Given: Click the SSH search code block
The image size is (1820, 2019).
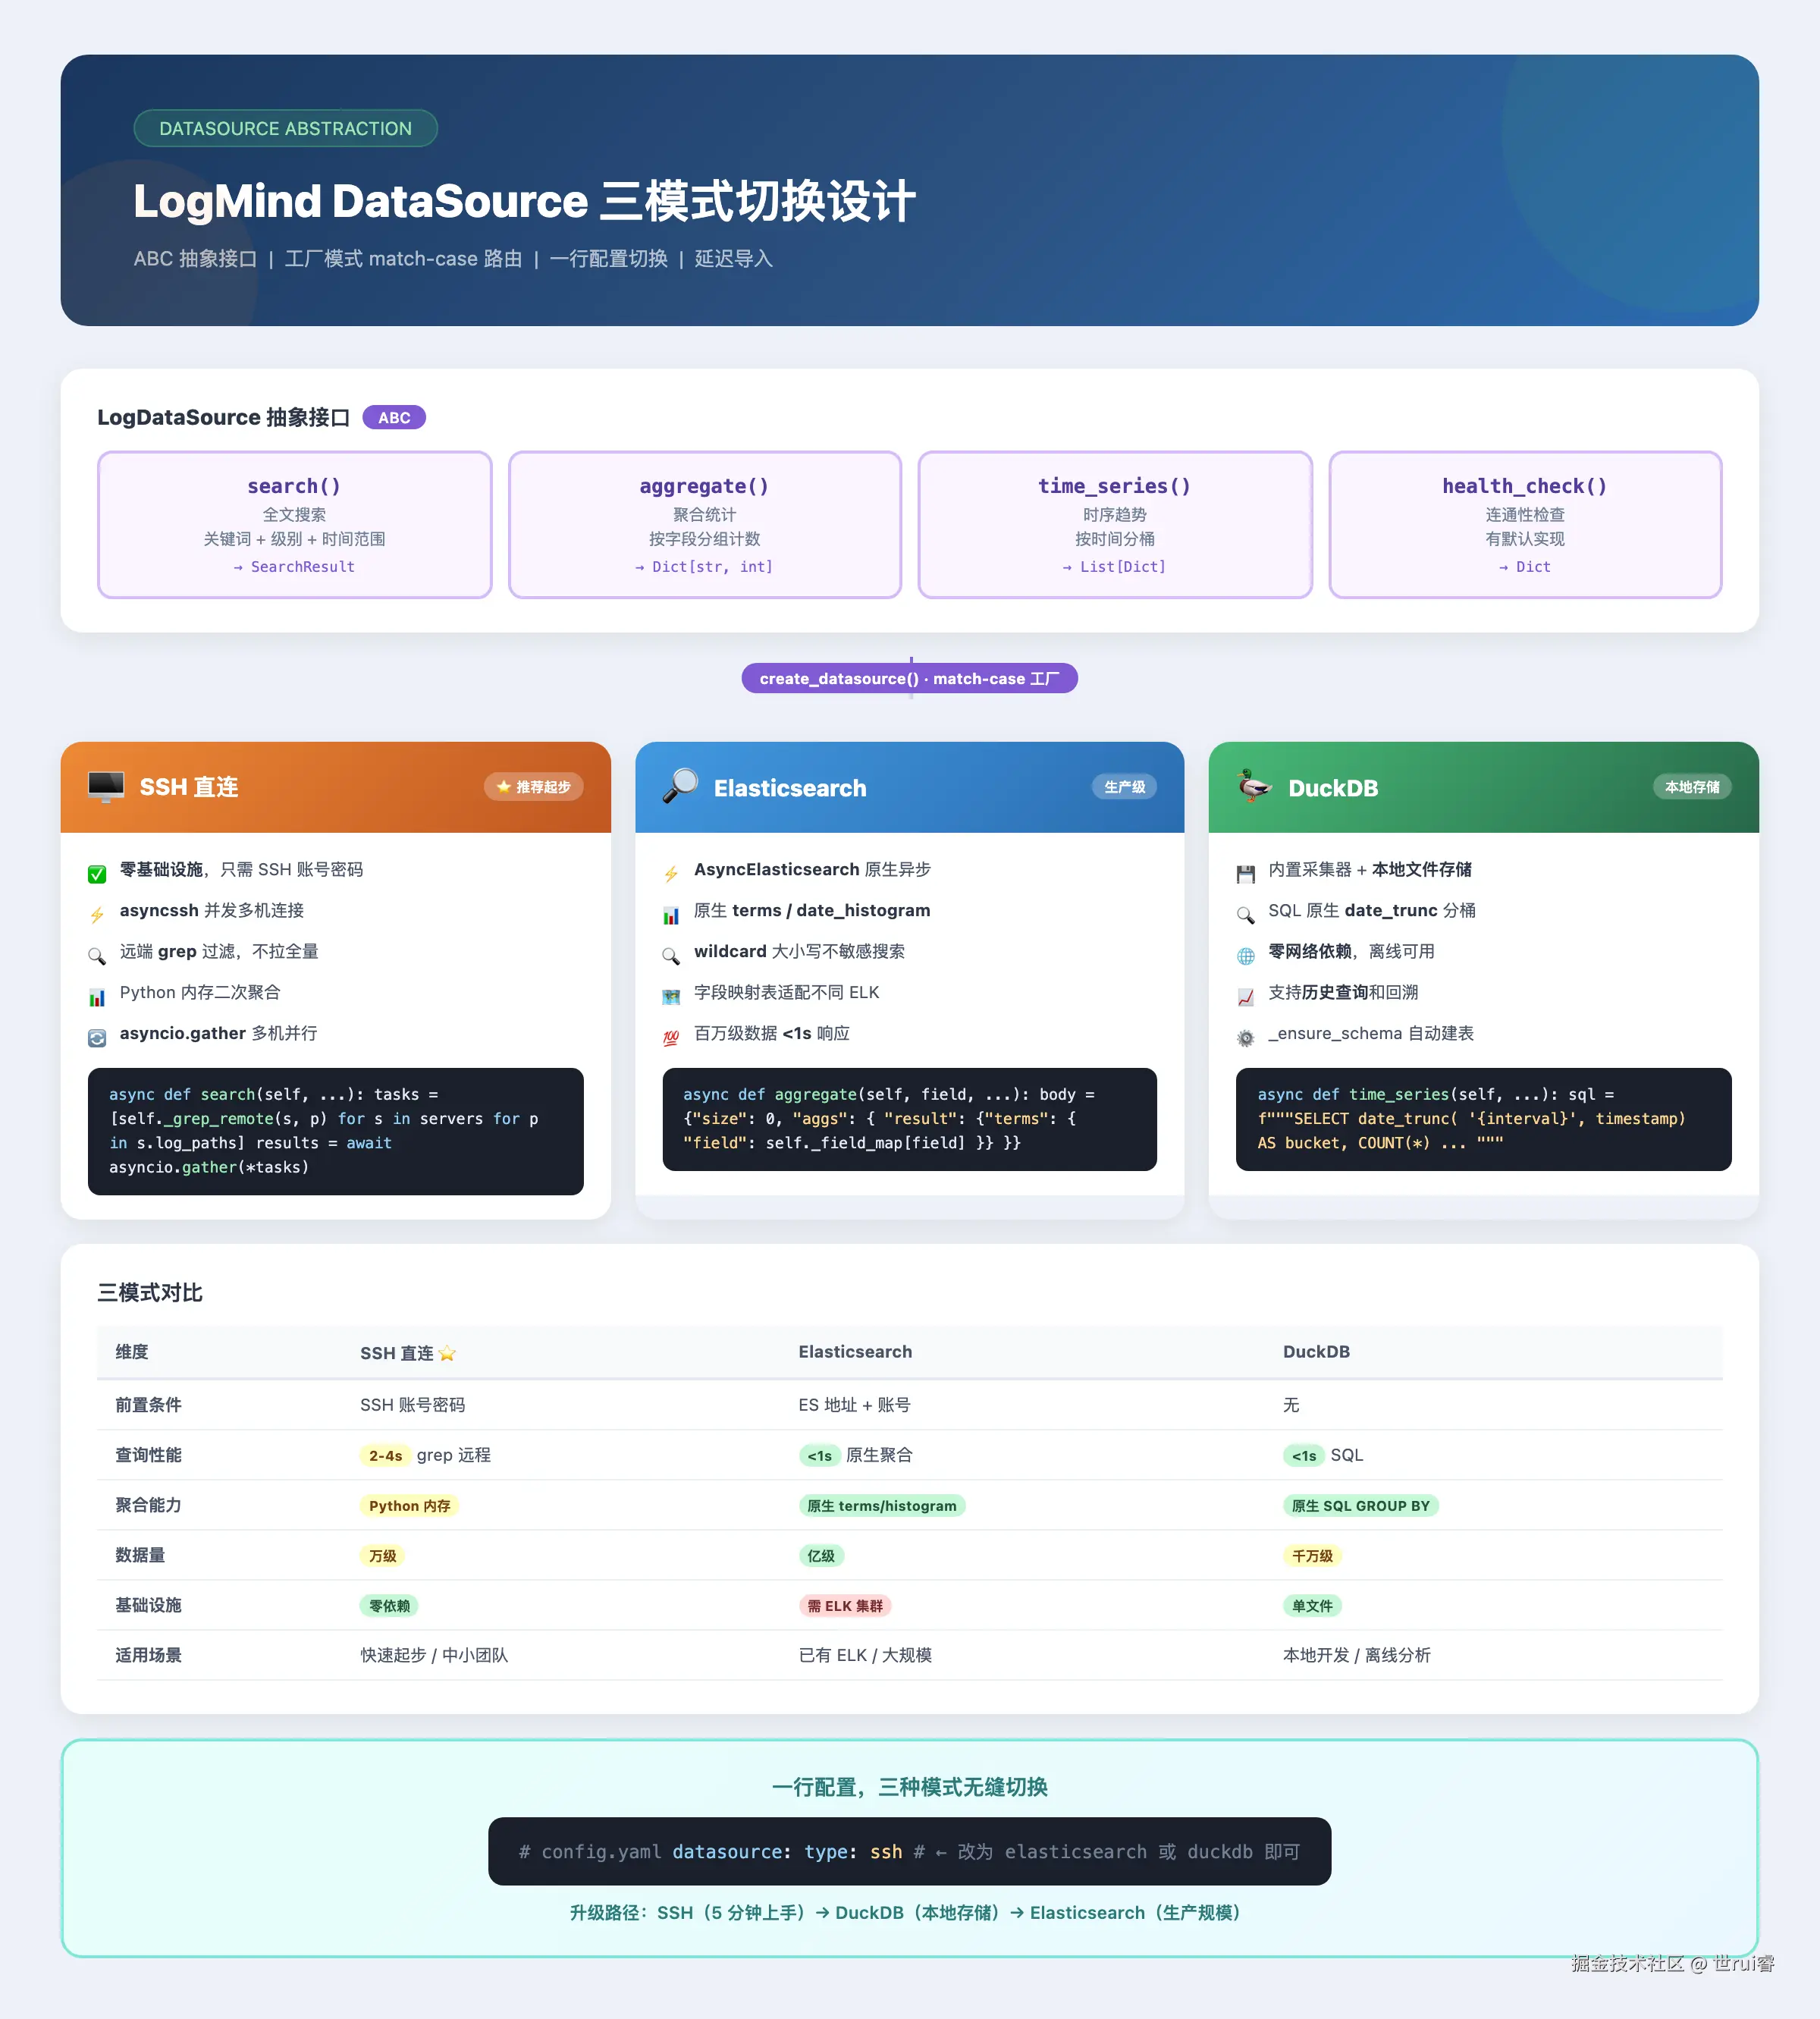Looking at the screenshot, I should tap(335, 1131).
